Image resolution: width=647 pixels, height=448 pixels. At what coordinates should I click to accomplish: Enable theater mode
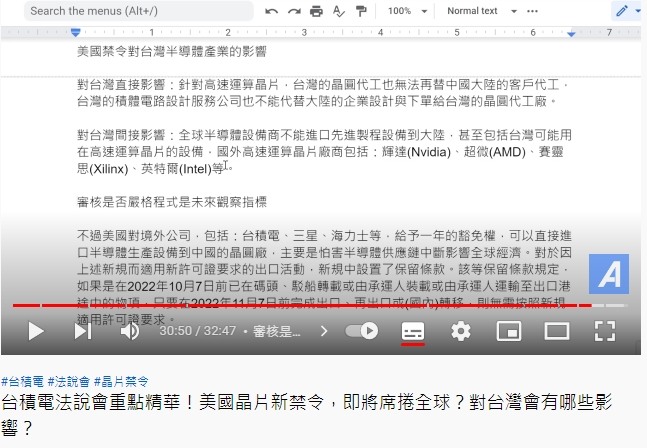[x=557, y=331]
